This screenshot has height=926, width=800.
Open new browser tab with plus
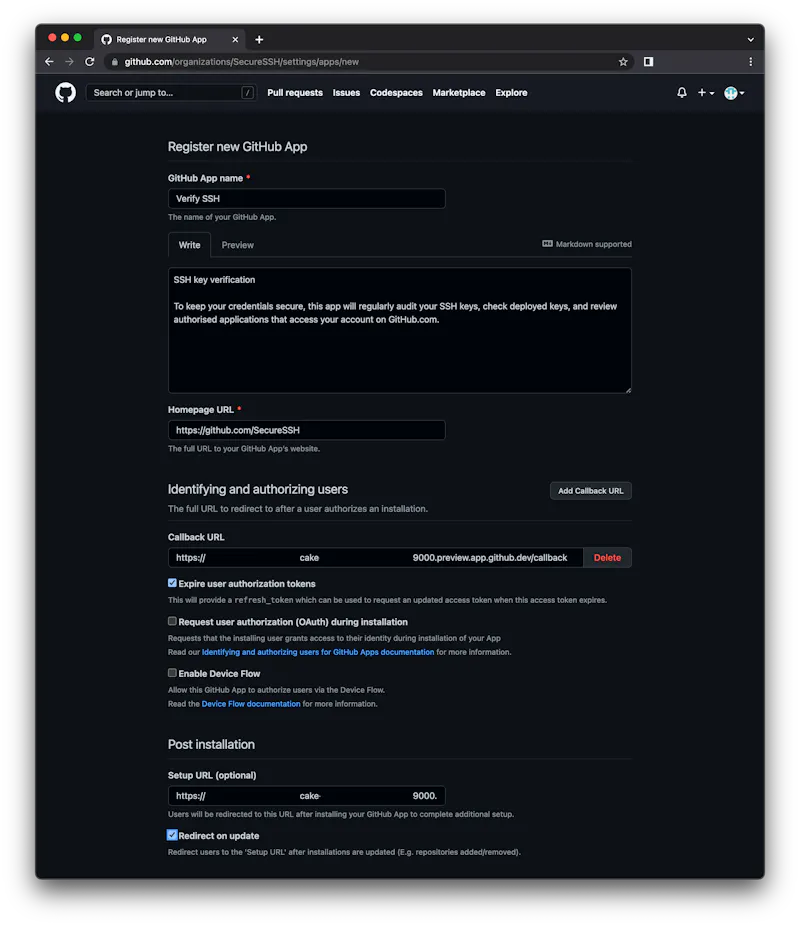tap(259, 40)
